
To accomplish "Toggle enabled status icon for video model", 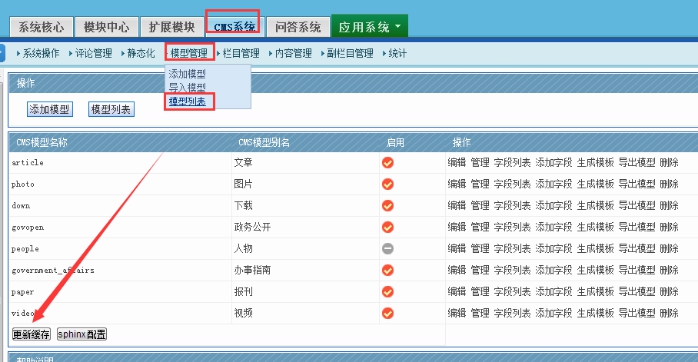I will pyautogui.click(x=388, y=313).
